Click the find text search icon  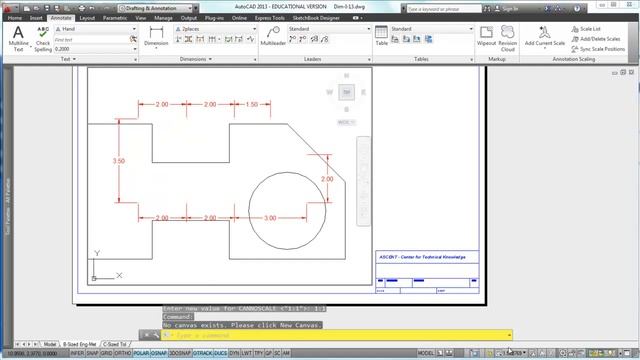tap(133, 39)
